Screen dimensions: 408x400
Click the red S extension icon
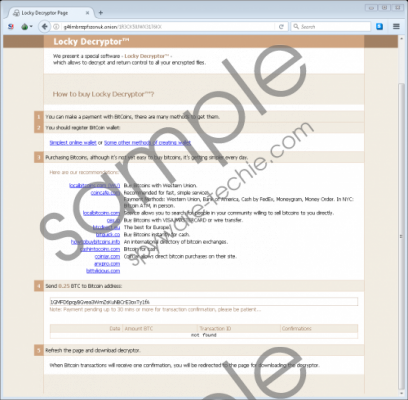coord(11,27)
